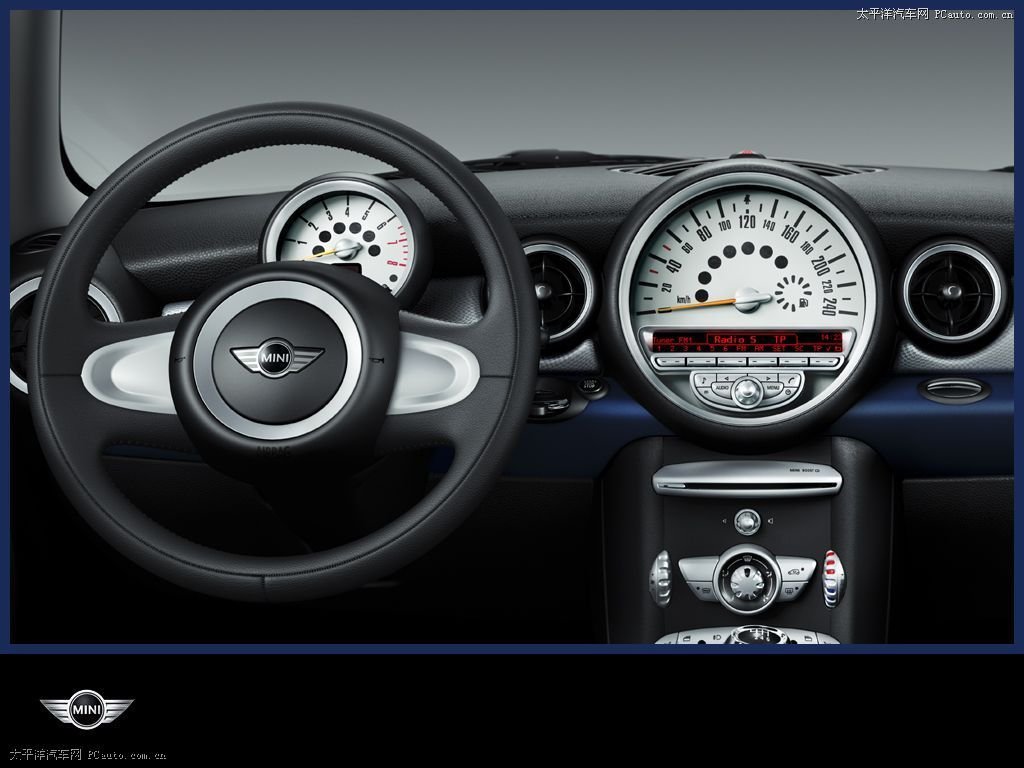This screenshot has height=768, width=1024.
Task: Click the CD slot below the speedometer
Action: click(747, 483)
